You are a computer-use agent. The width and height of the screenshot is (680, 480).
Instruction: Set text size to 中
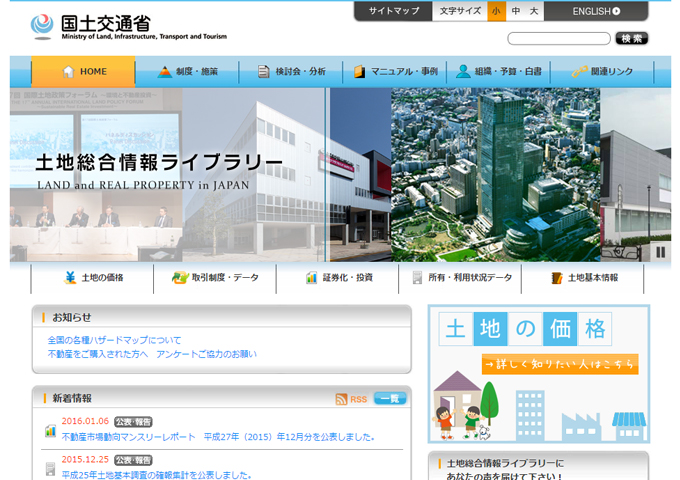(x=515, y=11)
